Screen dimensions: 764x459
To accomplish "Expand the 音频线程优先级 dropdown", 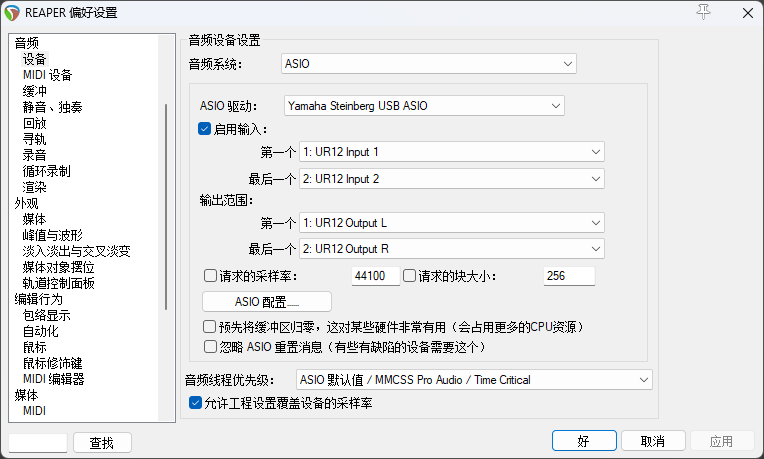I will (474, 379).
